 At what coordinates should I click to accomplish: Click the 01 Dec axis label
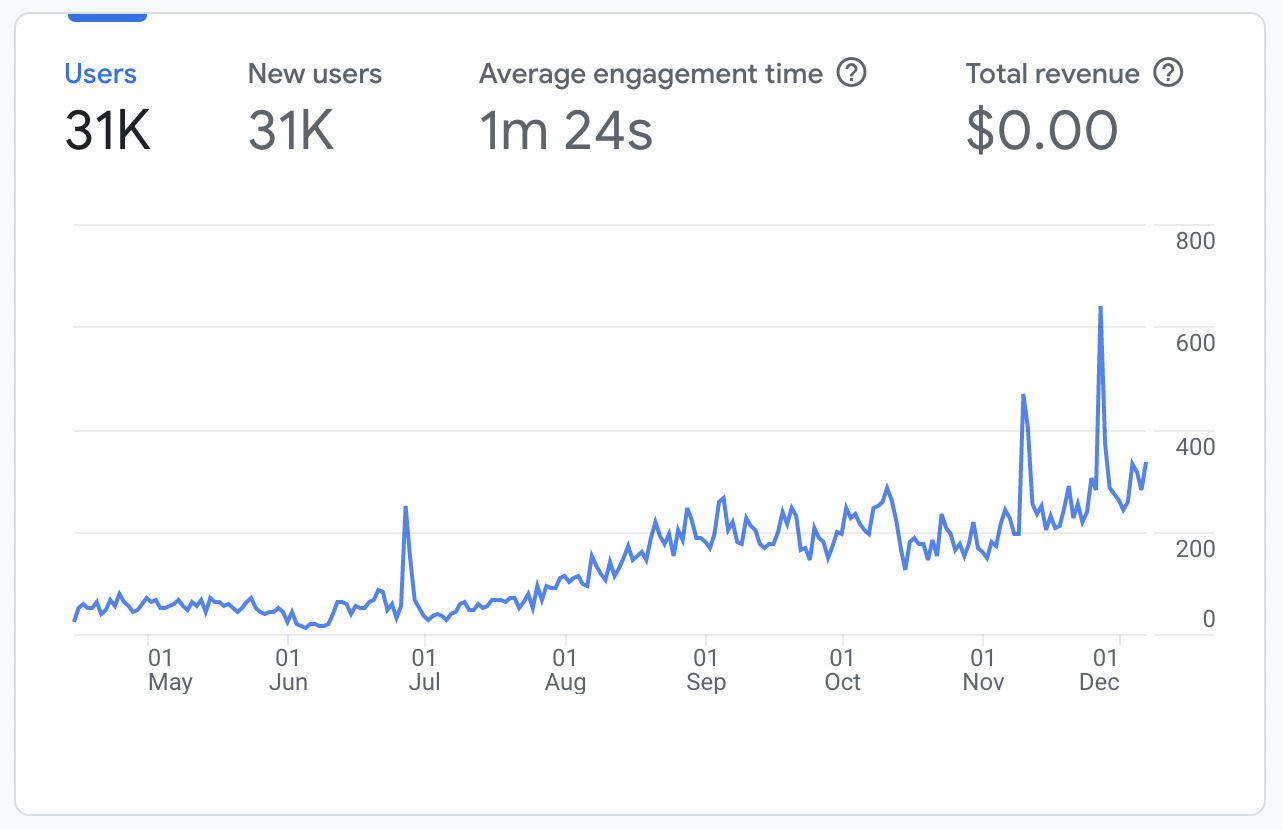click(1100, 670)
